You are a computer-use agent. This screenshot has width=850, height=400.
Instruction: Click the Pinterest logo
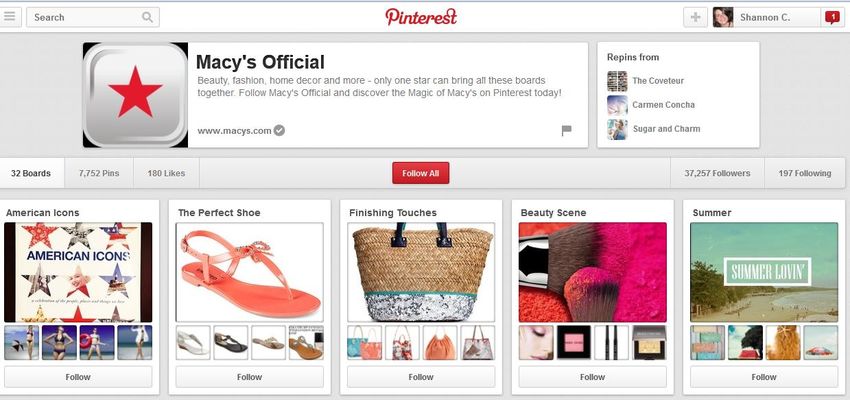pos(421,17)
